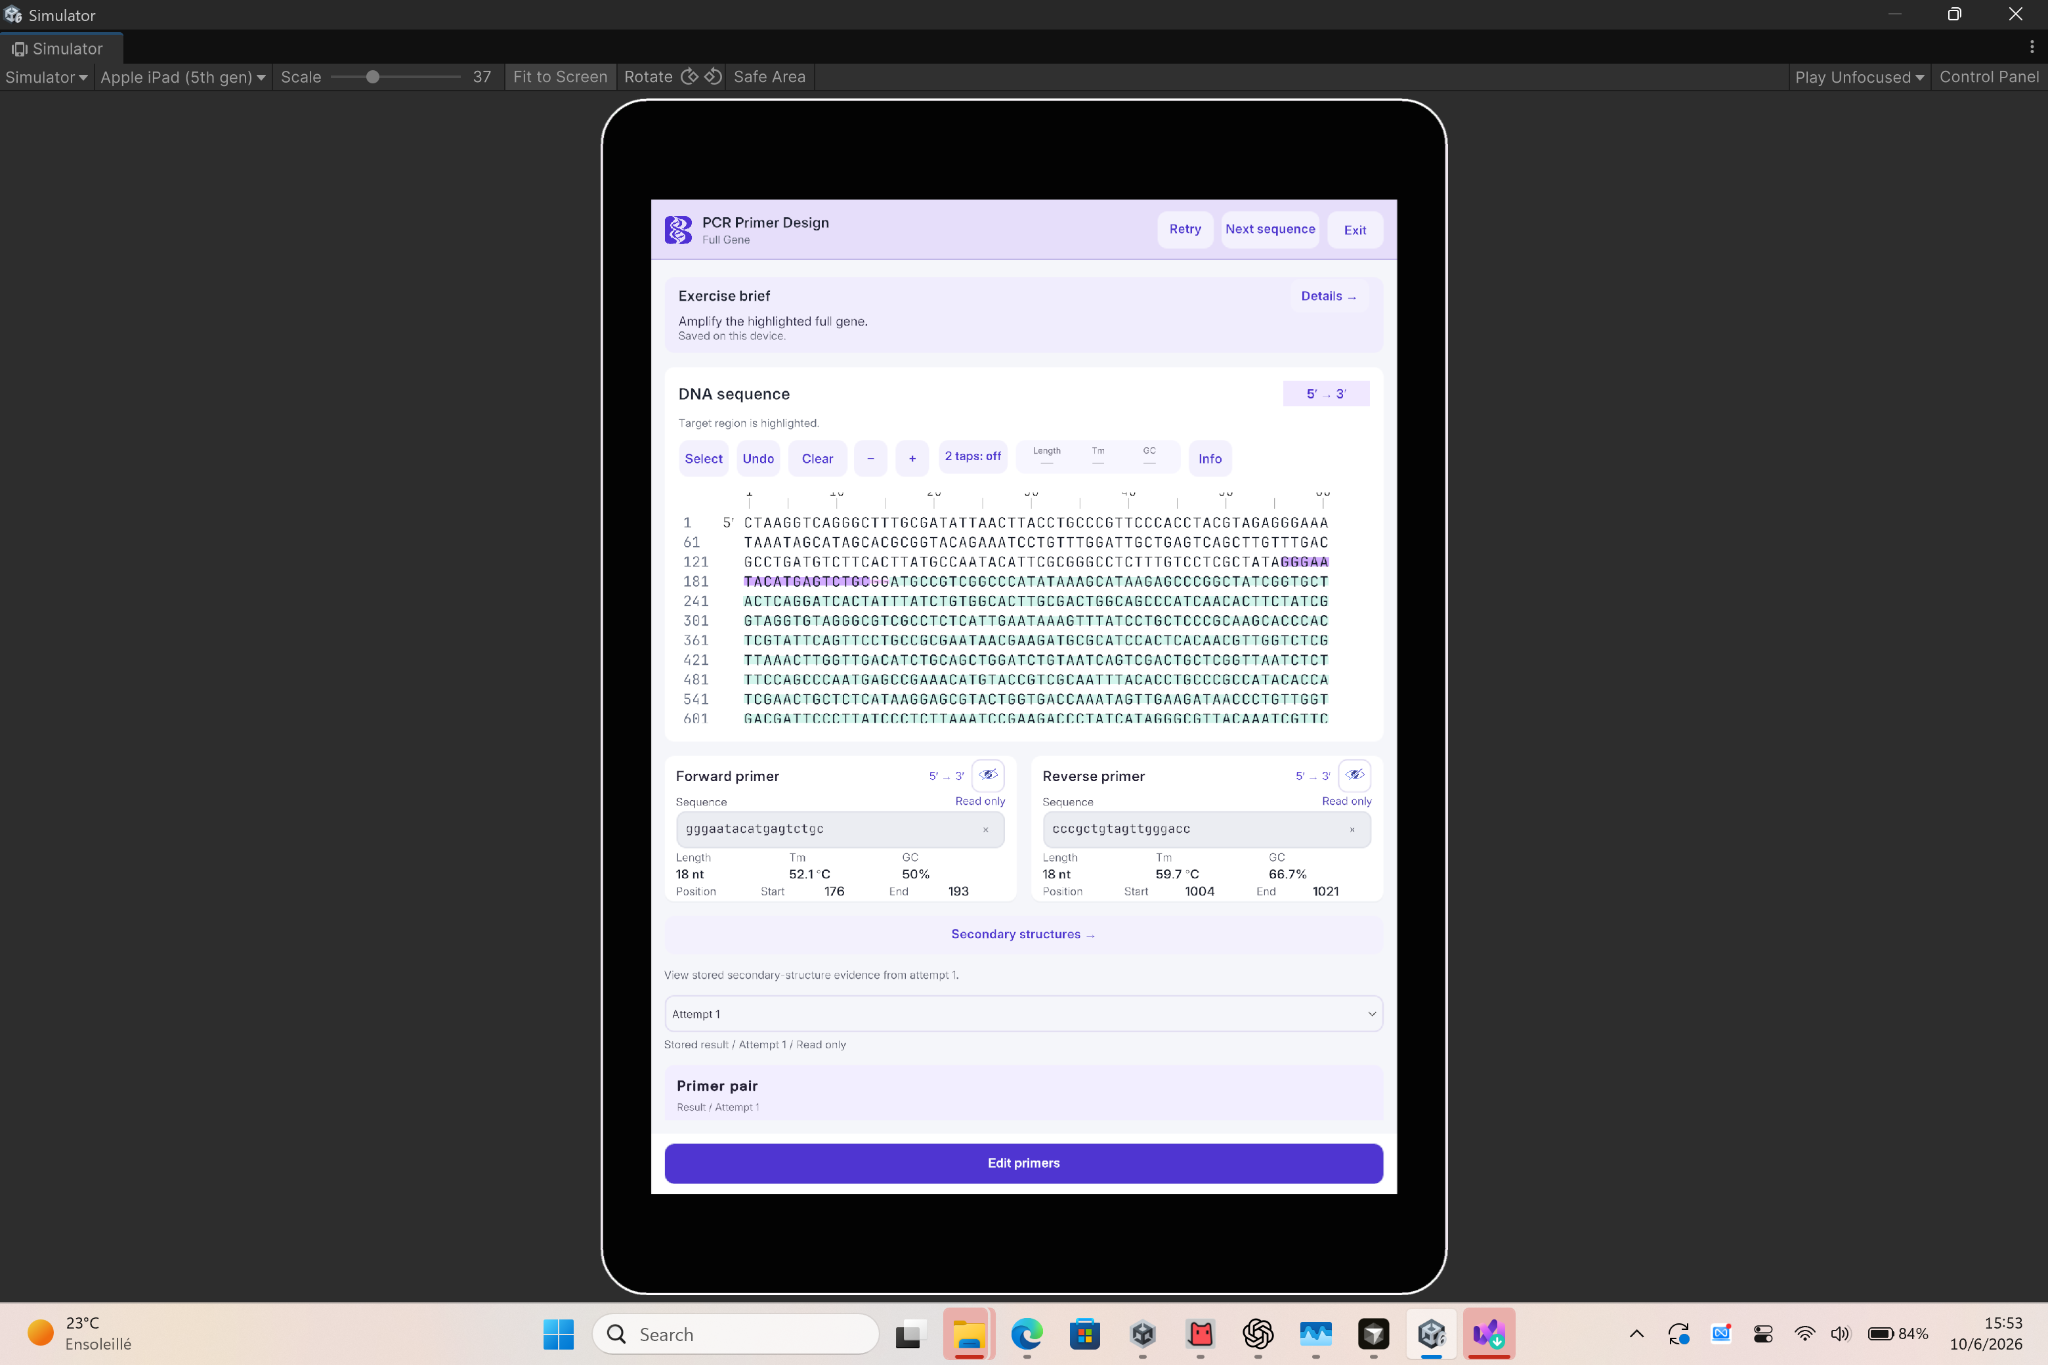Toggle forward primer 5' – 3' orientation
This screenshot has height=1365, width=2048.
click(x=946, y=776)
